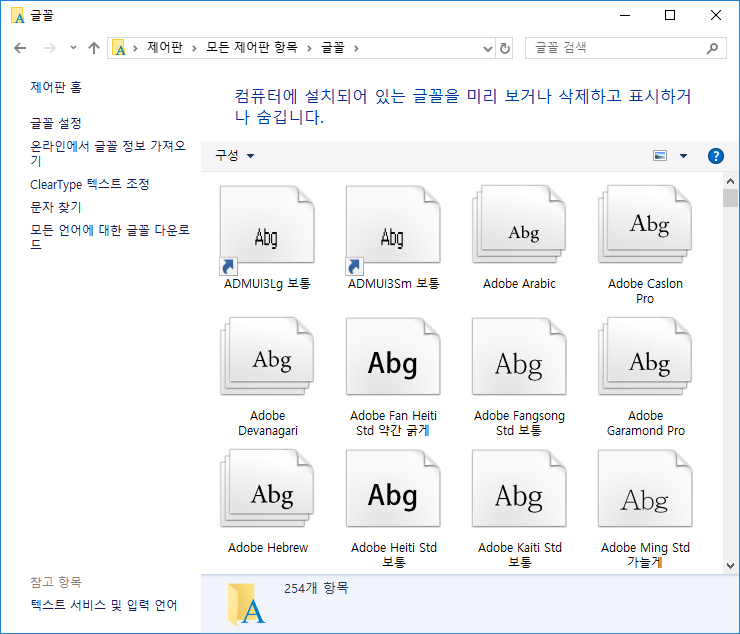Expand the address bar history dropdown
The width and height of the screenshot is (740, 634).
coord(488,48)
